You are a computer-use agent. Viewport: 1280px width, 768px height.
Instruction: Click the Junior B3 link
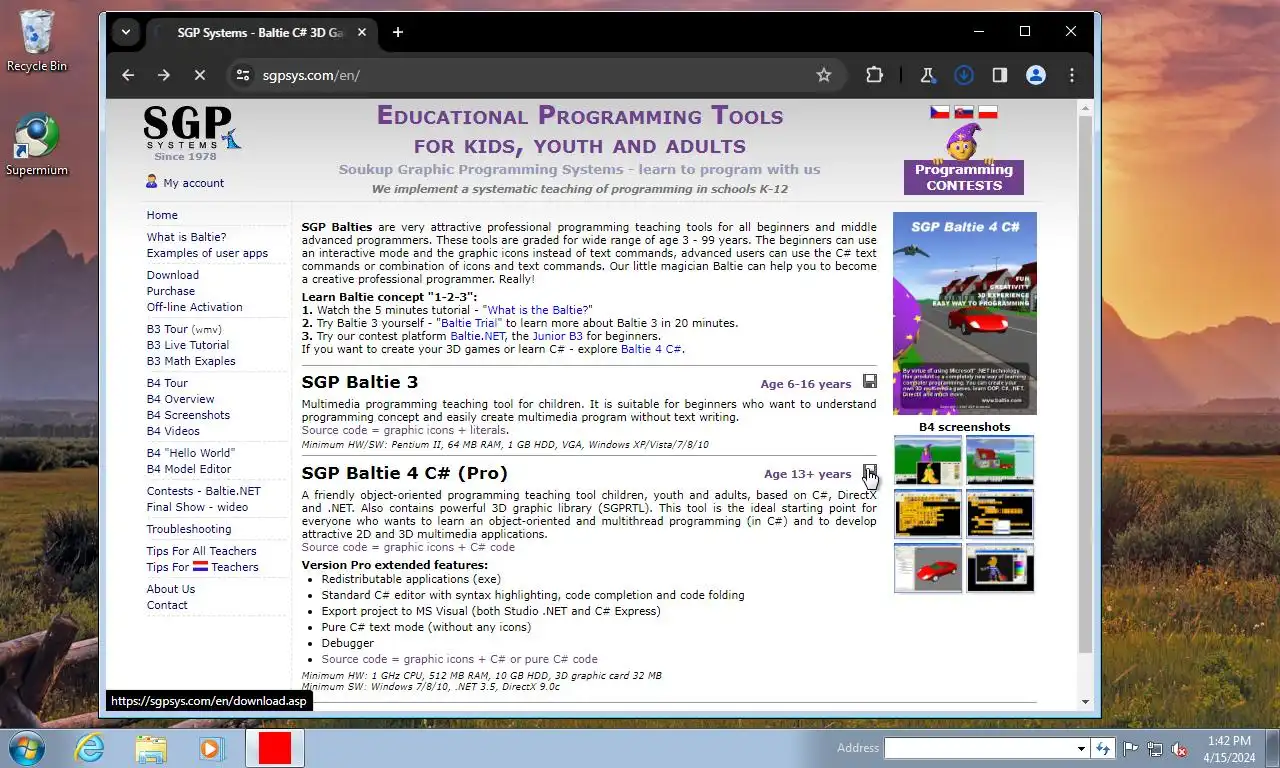pos(557,336)
